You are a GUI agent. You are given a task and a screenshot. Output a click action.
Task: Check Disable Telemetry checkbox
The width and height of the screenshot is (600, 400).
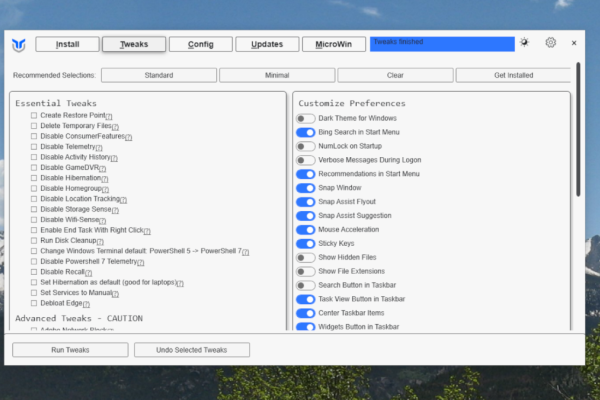[34, 147]
